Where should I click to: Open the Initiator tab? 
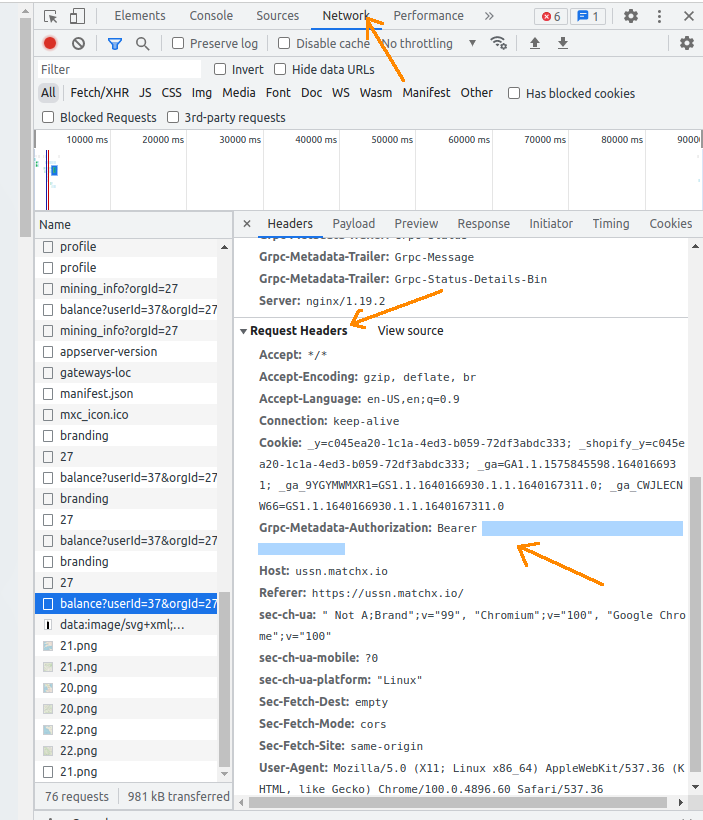[551, 224]
